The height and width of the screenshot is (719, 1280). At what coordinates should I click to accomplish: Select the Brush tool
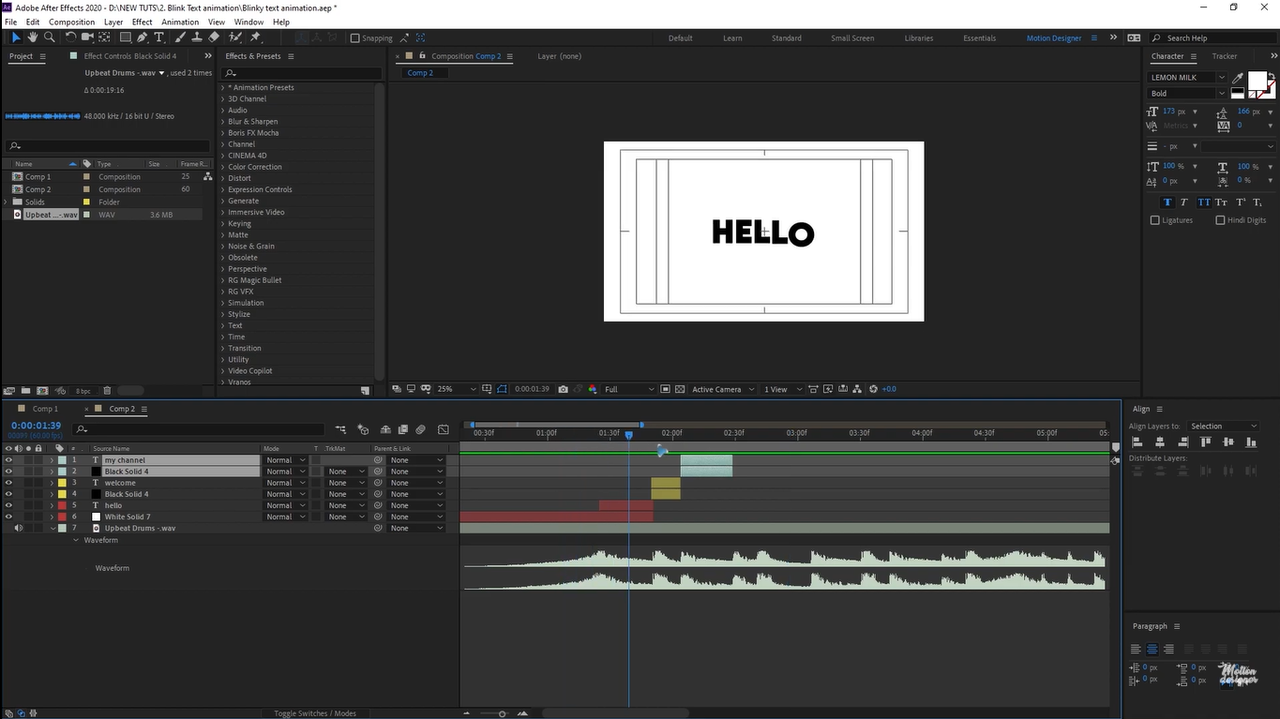point(182,37)
